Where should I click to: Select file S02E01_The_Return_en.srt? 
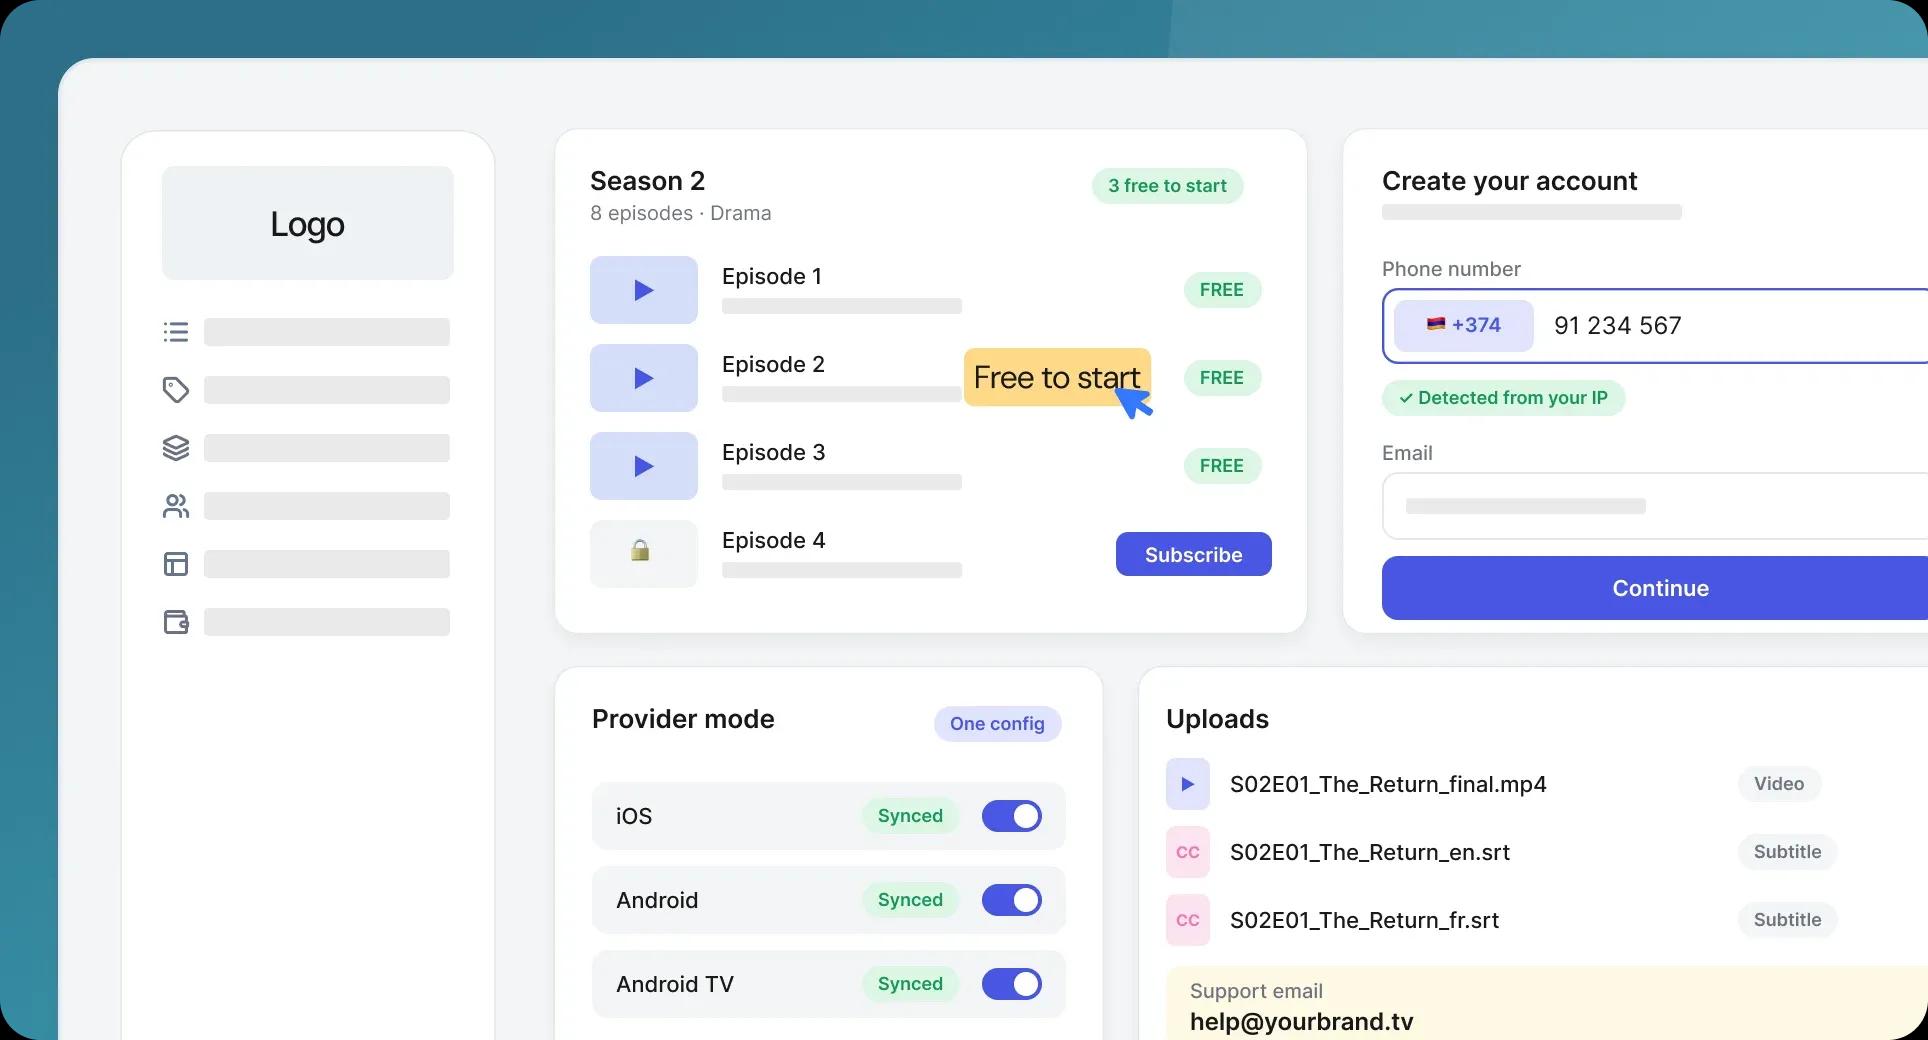(1370, 852)
